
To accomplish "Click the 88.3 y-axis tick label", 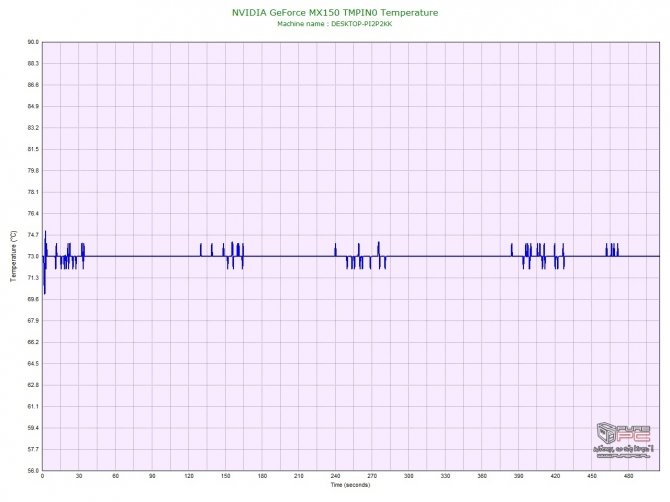I will pyautogui.click(x=33, y=64).
